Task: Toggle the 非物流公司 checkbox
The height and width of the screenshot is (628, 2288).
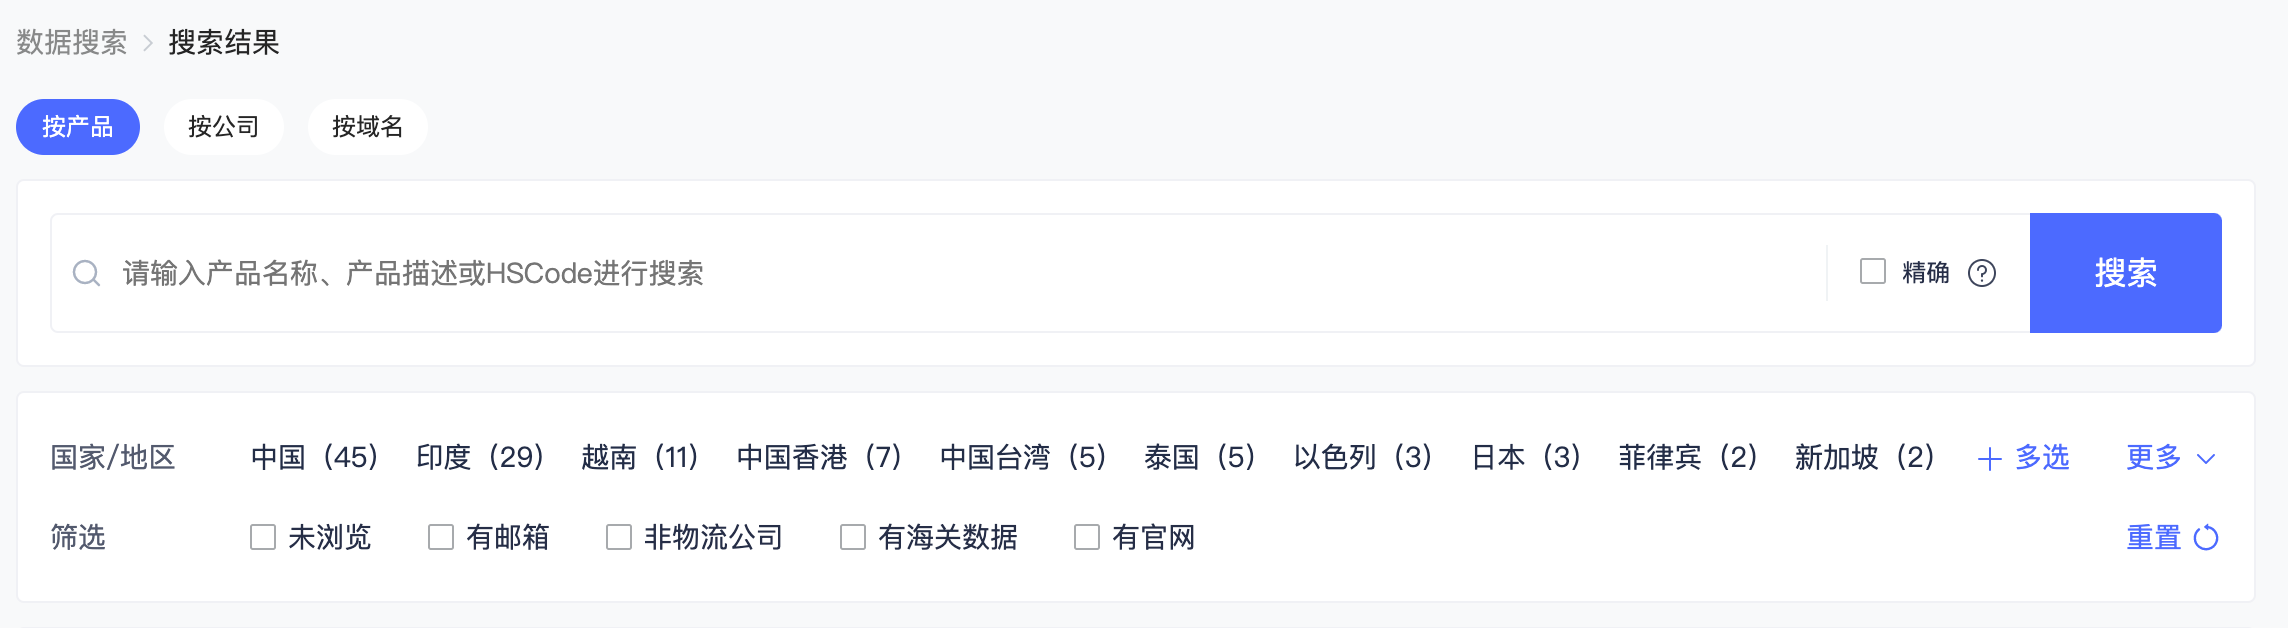Action: coord(619,538)
